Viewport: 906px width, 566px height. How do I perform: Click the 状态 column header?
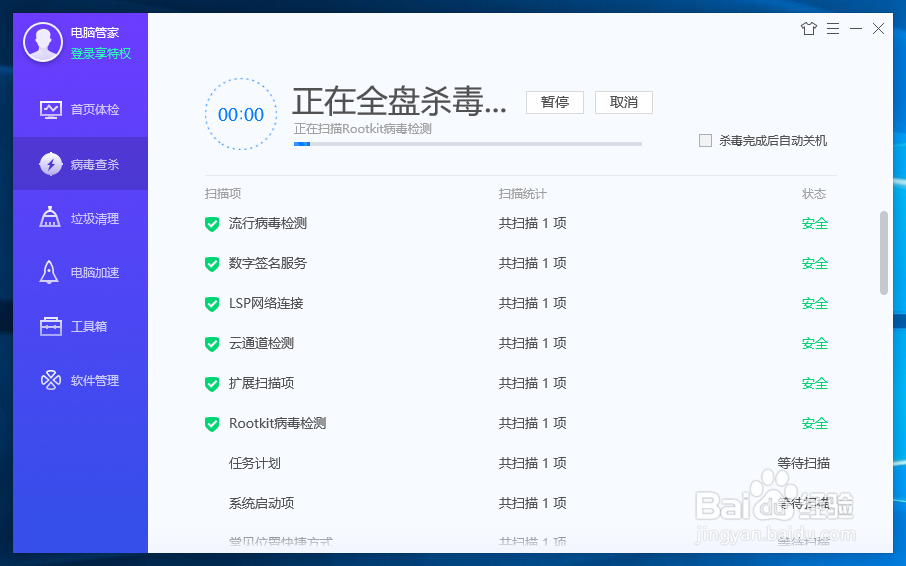coord(814,194)
